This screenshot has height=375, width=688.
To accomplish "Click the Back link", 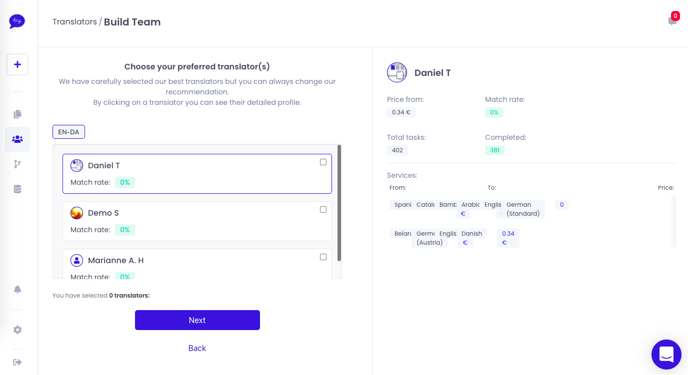I will pos(197,348).
